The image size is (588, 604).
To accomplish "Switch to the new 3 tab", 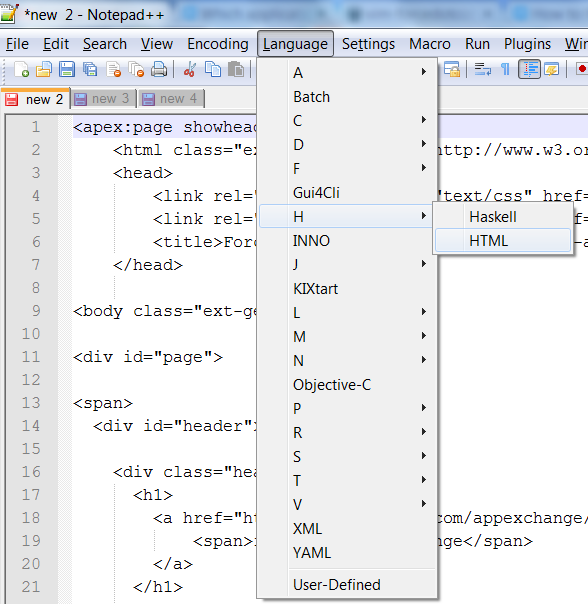I will click(103, 99).
